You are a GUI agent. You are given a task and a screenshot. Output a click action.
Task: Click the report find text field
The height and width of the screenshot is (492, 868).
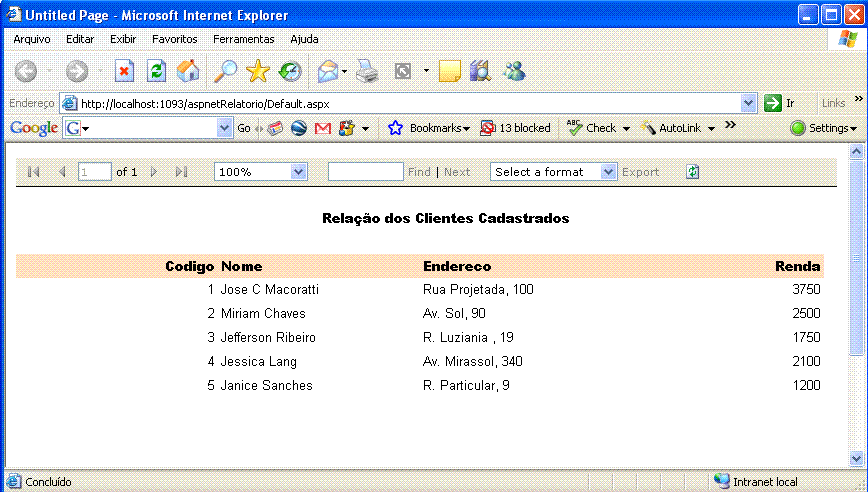(x=365, y=172)
